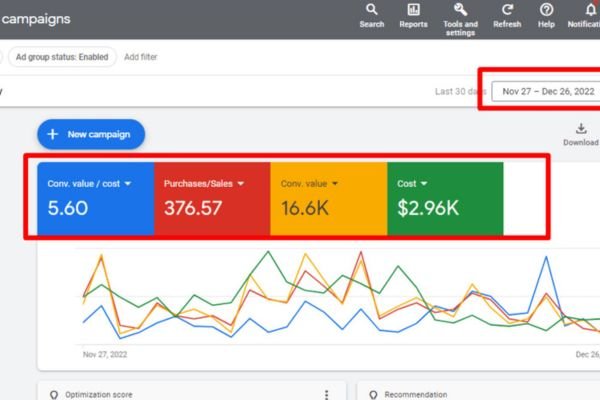Open the Nov 27 – Dec 26, 2022 date picker

tap(546, 91)
